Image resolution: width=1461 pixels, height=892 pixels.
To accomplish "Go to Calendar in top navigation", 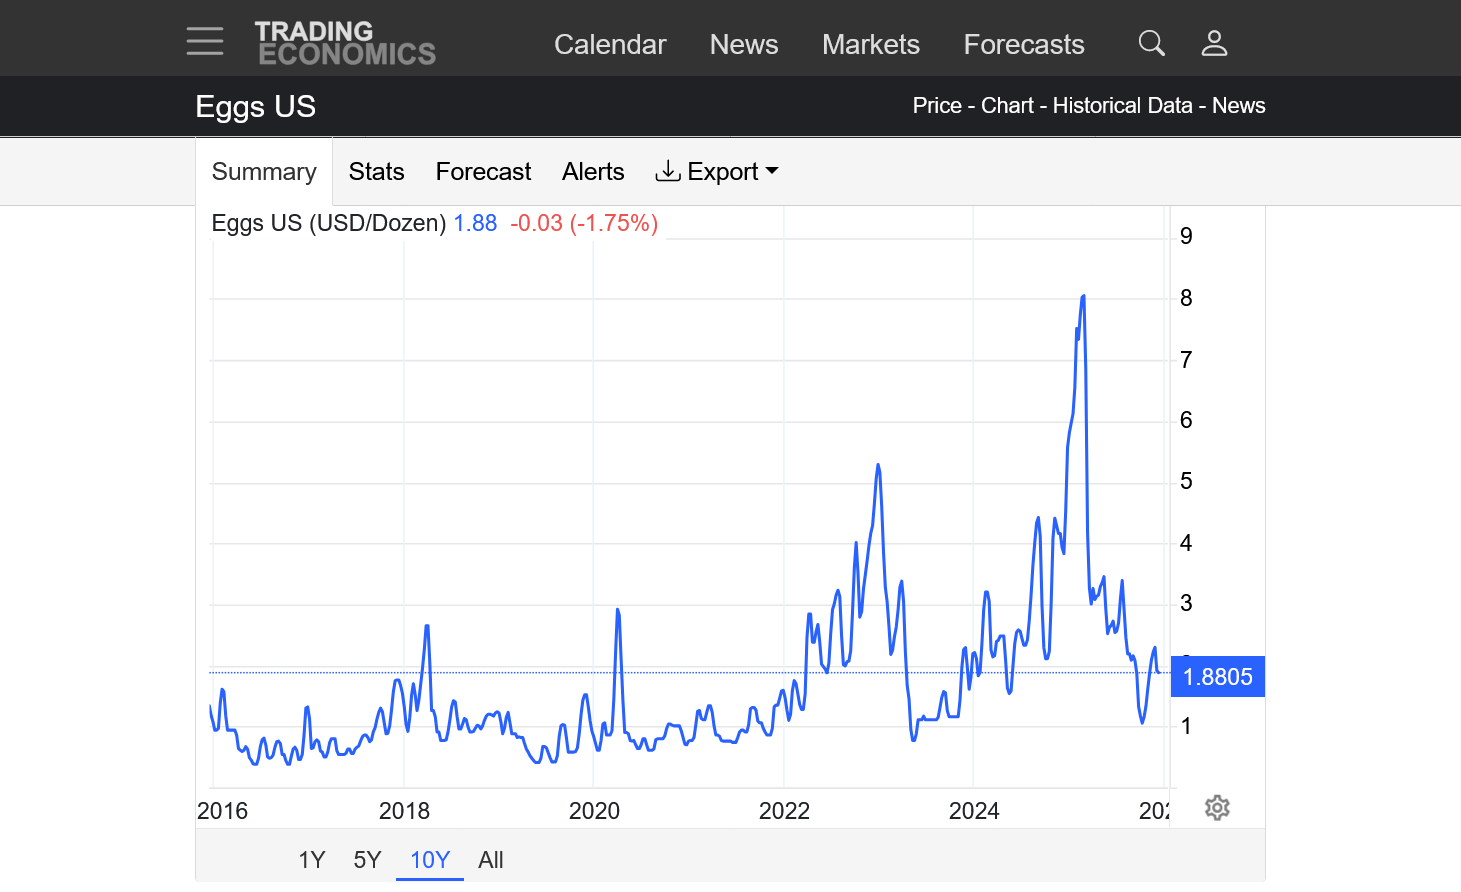I will [610, 44].
